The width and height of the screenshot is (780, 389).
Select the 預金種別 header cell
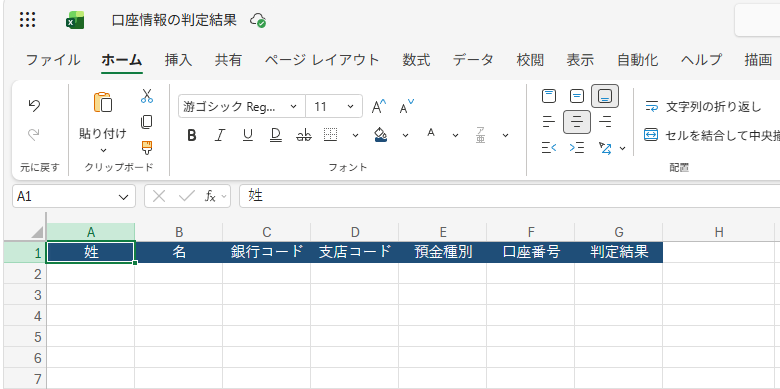(443, 252)
